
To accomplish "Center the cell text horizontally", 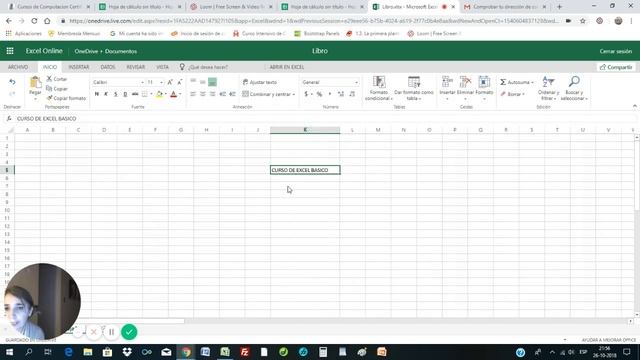I will click(203, 94).
